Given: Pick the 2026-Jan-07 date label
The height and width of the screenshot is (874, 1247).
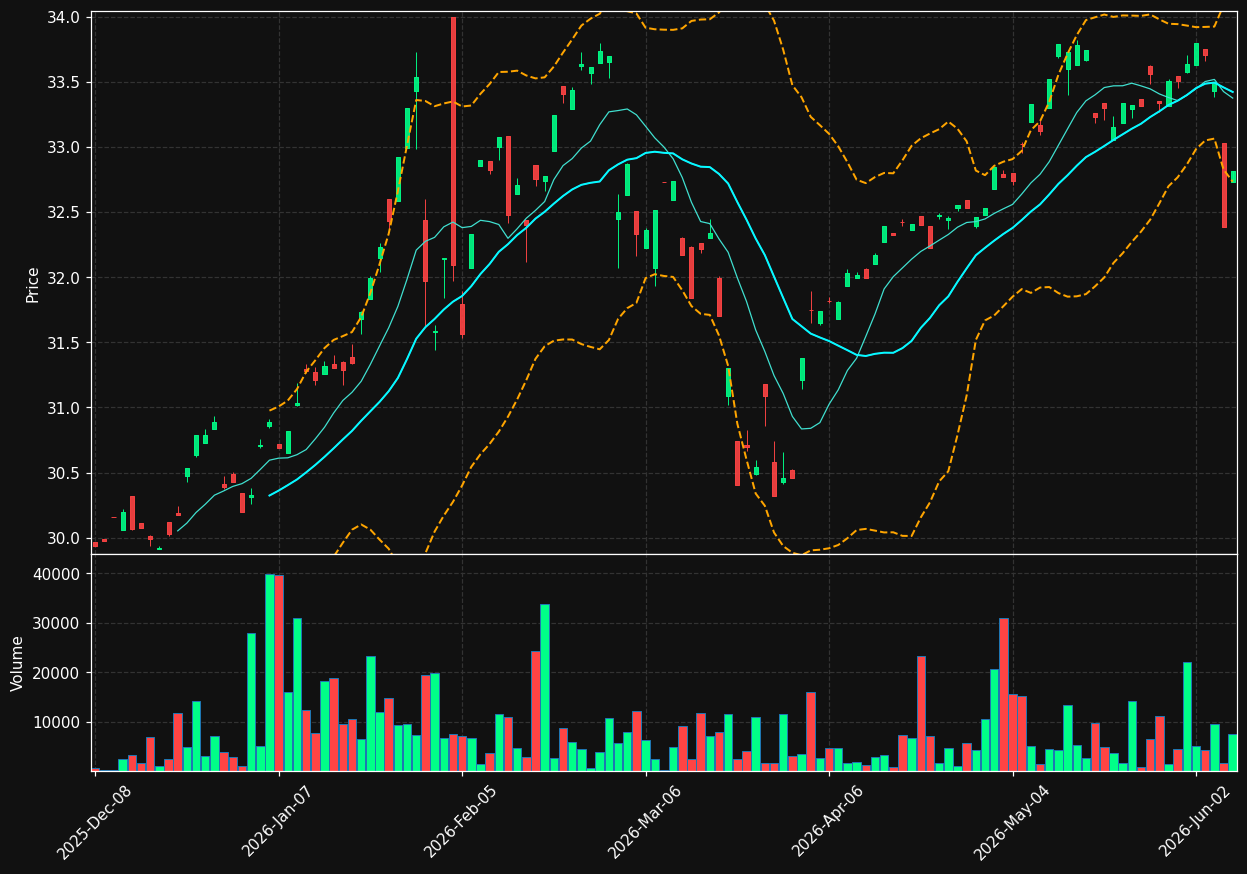Looking at the screenshot, I should (279, 821).
